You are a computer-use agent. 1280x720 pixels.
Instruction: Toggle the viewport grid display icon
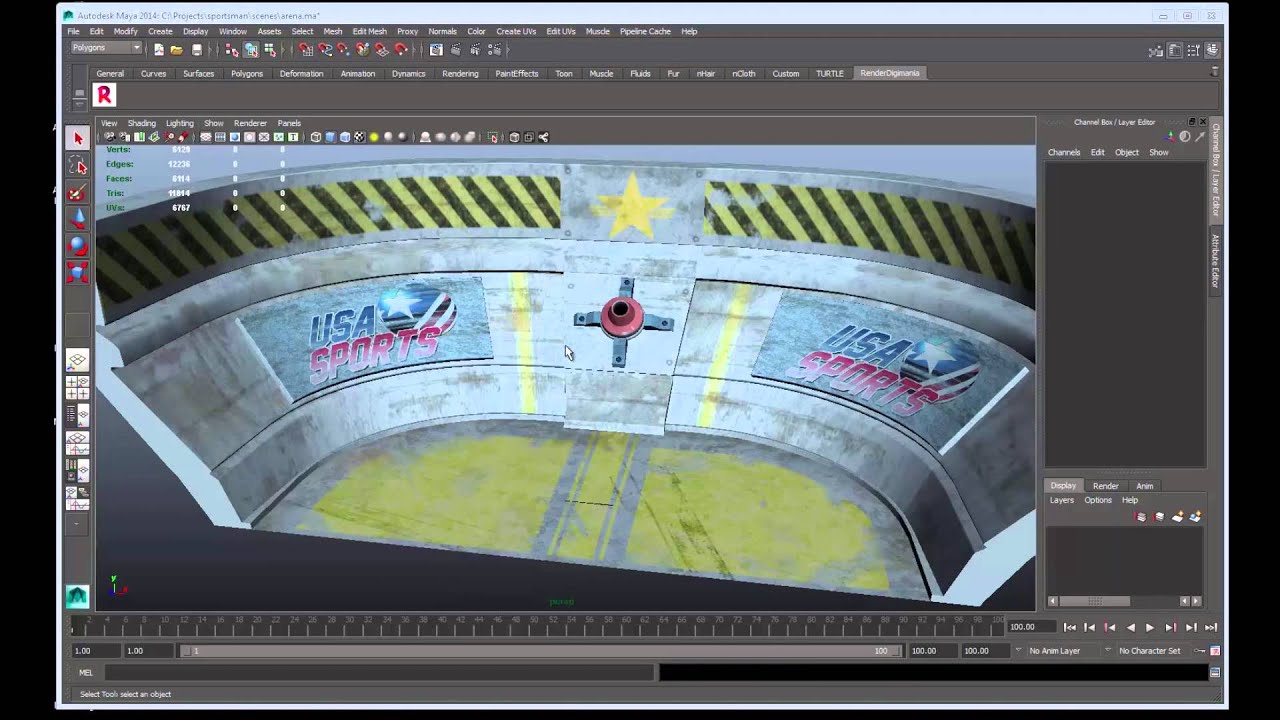coord(206,137)
